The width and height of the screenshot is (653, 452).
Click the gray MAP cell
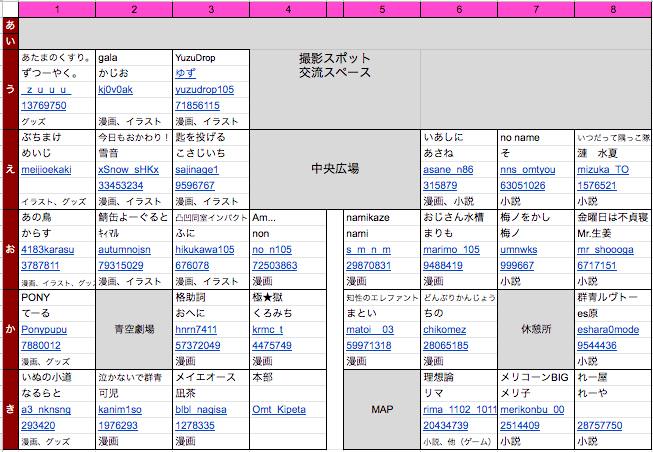[381, 409]
